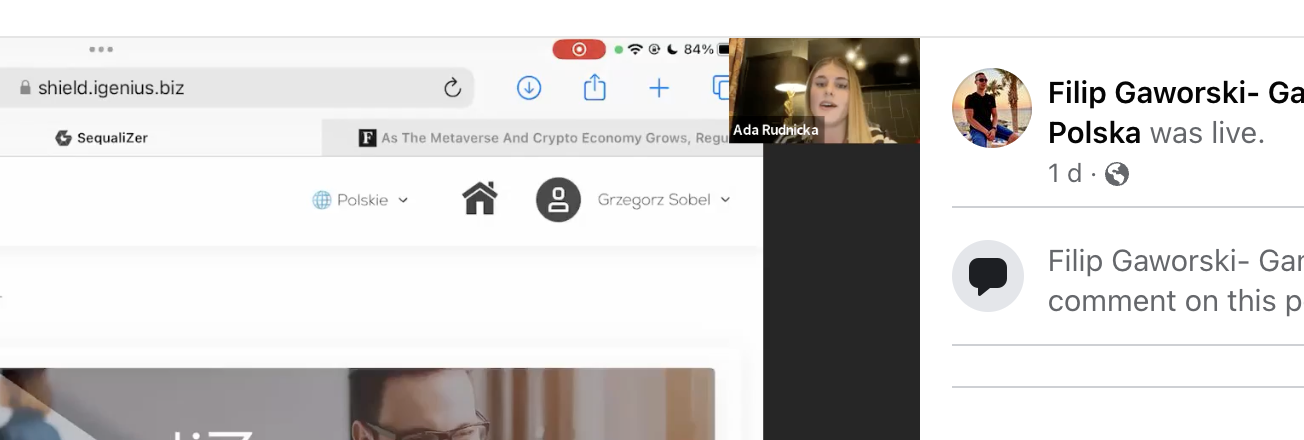Click the public globe privacy icon

[x=1117, y=174]
